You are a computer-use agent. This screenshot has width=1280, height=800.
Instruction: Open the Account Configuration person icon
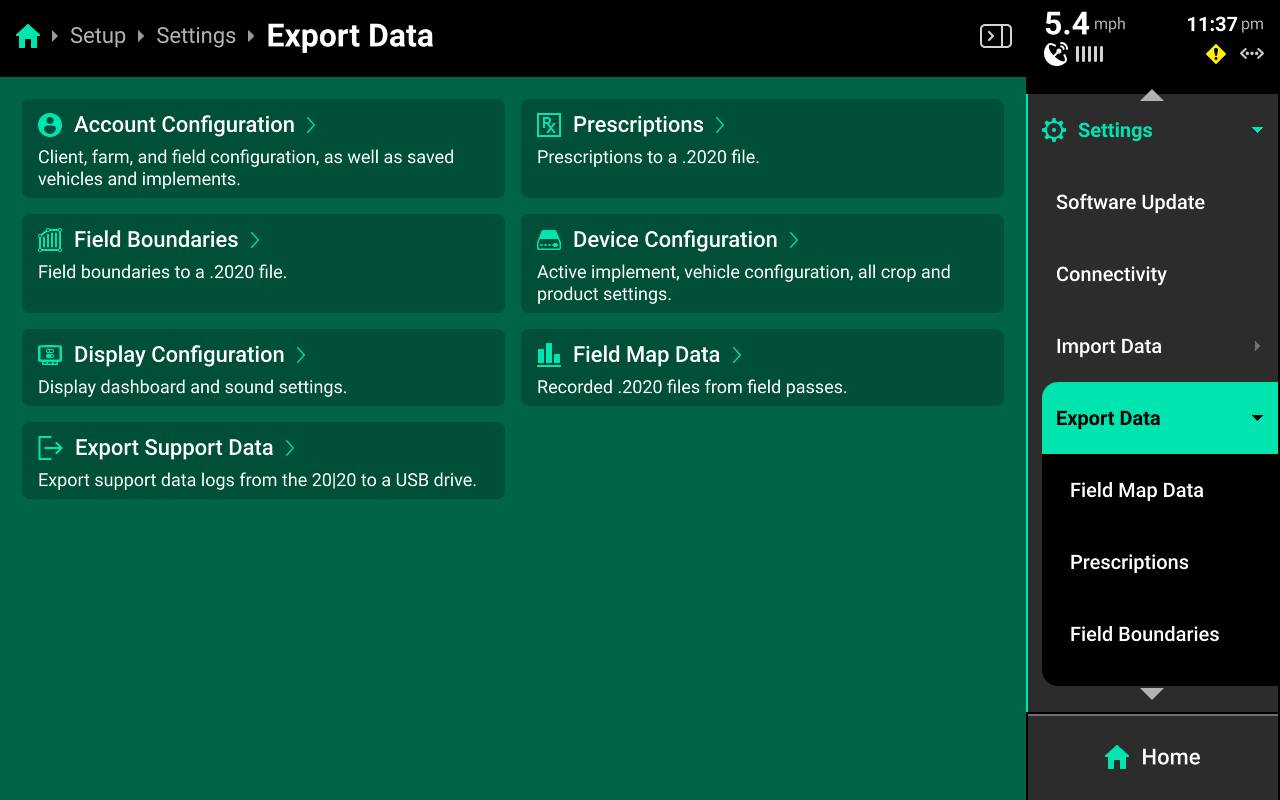[x=50, y=125]
